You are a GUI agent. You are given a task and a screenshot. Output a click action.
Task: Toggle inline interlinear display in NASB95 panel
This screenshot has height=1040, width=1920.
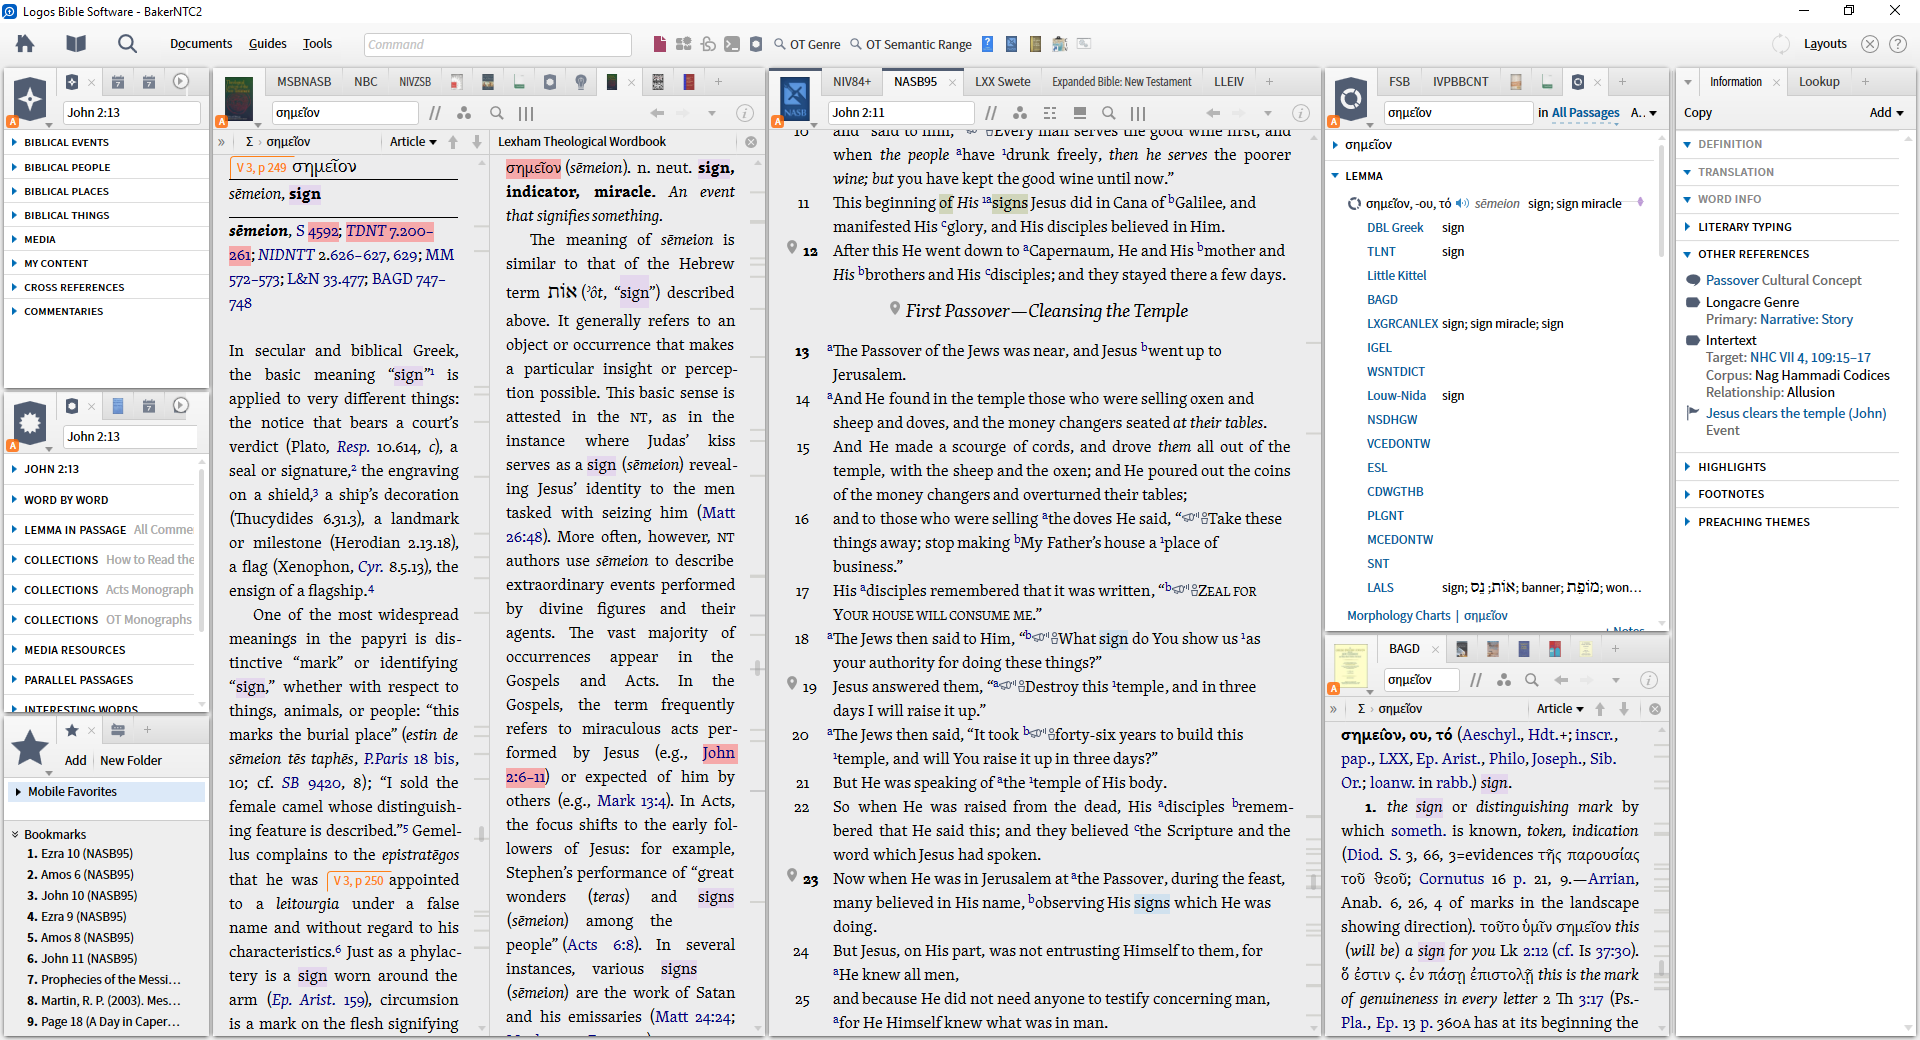coord(1049,113)
